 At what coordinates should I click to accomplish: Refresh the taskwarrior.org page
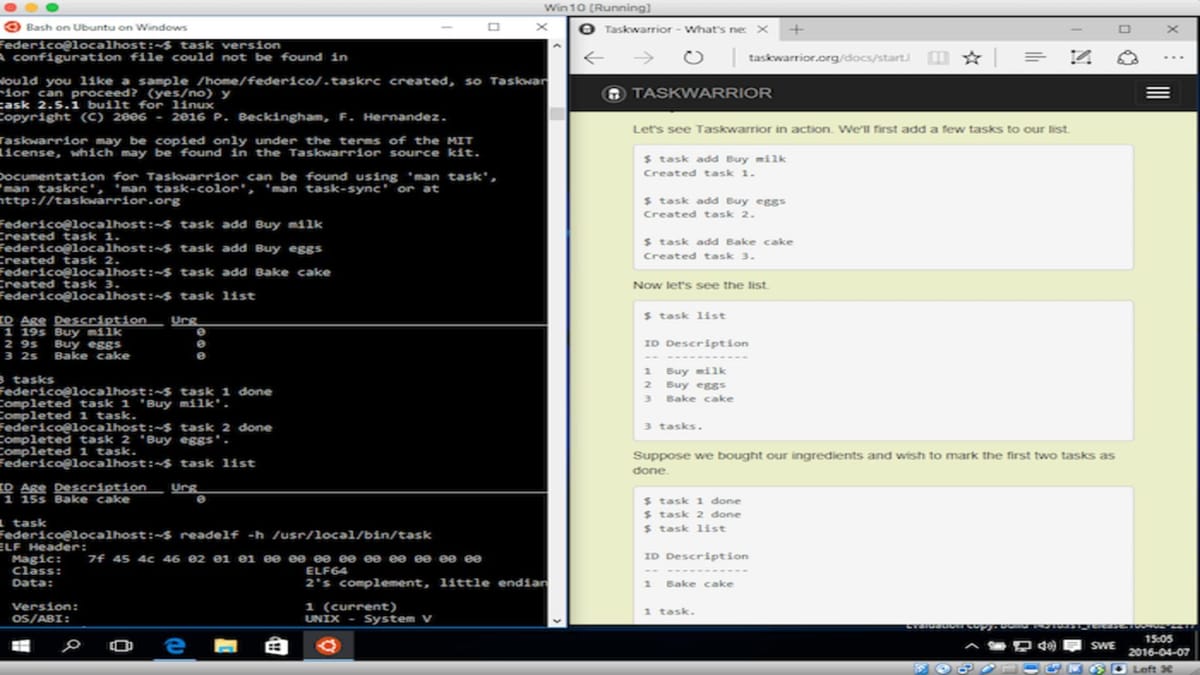pos(694,58)
